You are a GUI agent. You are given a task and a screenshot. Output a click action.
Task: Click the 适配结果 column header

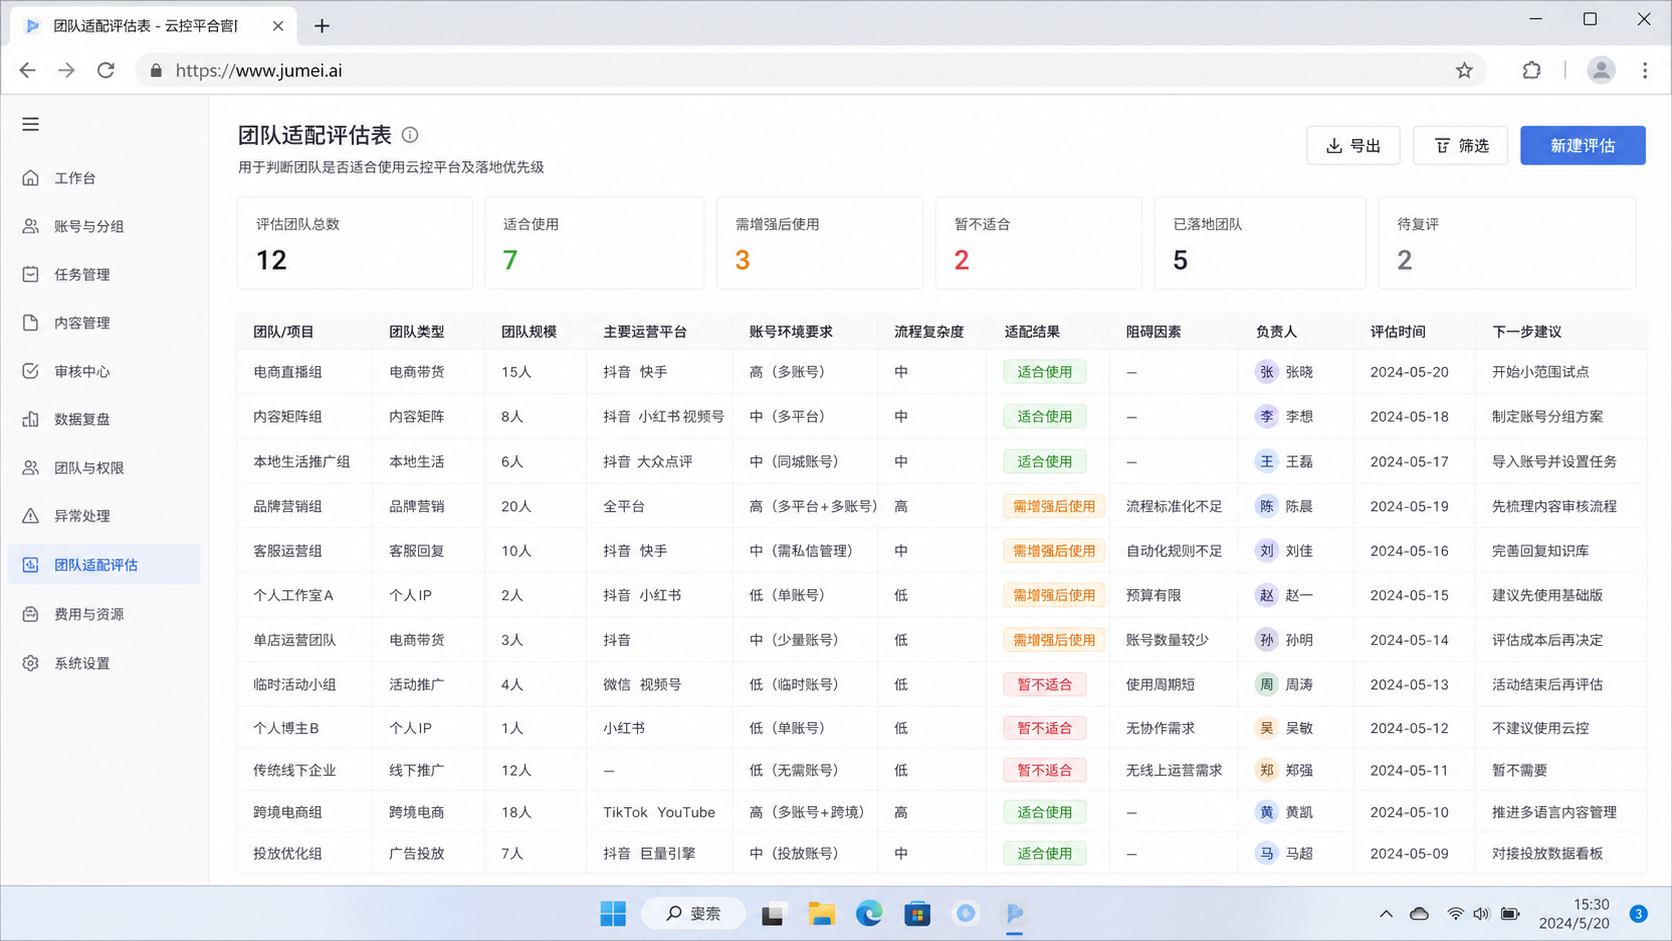click(x=1032, y=332)
